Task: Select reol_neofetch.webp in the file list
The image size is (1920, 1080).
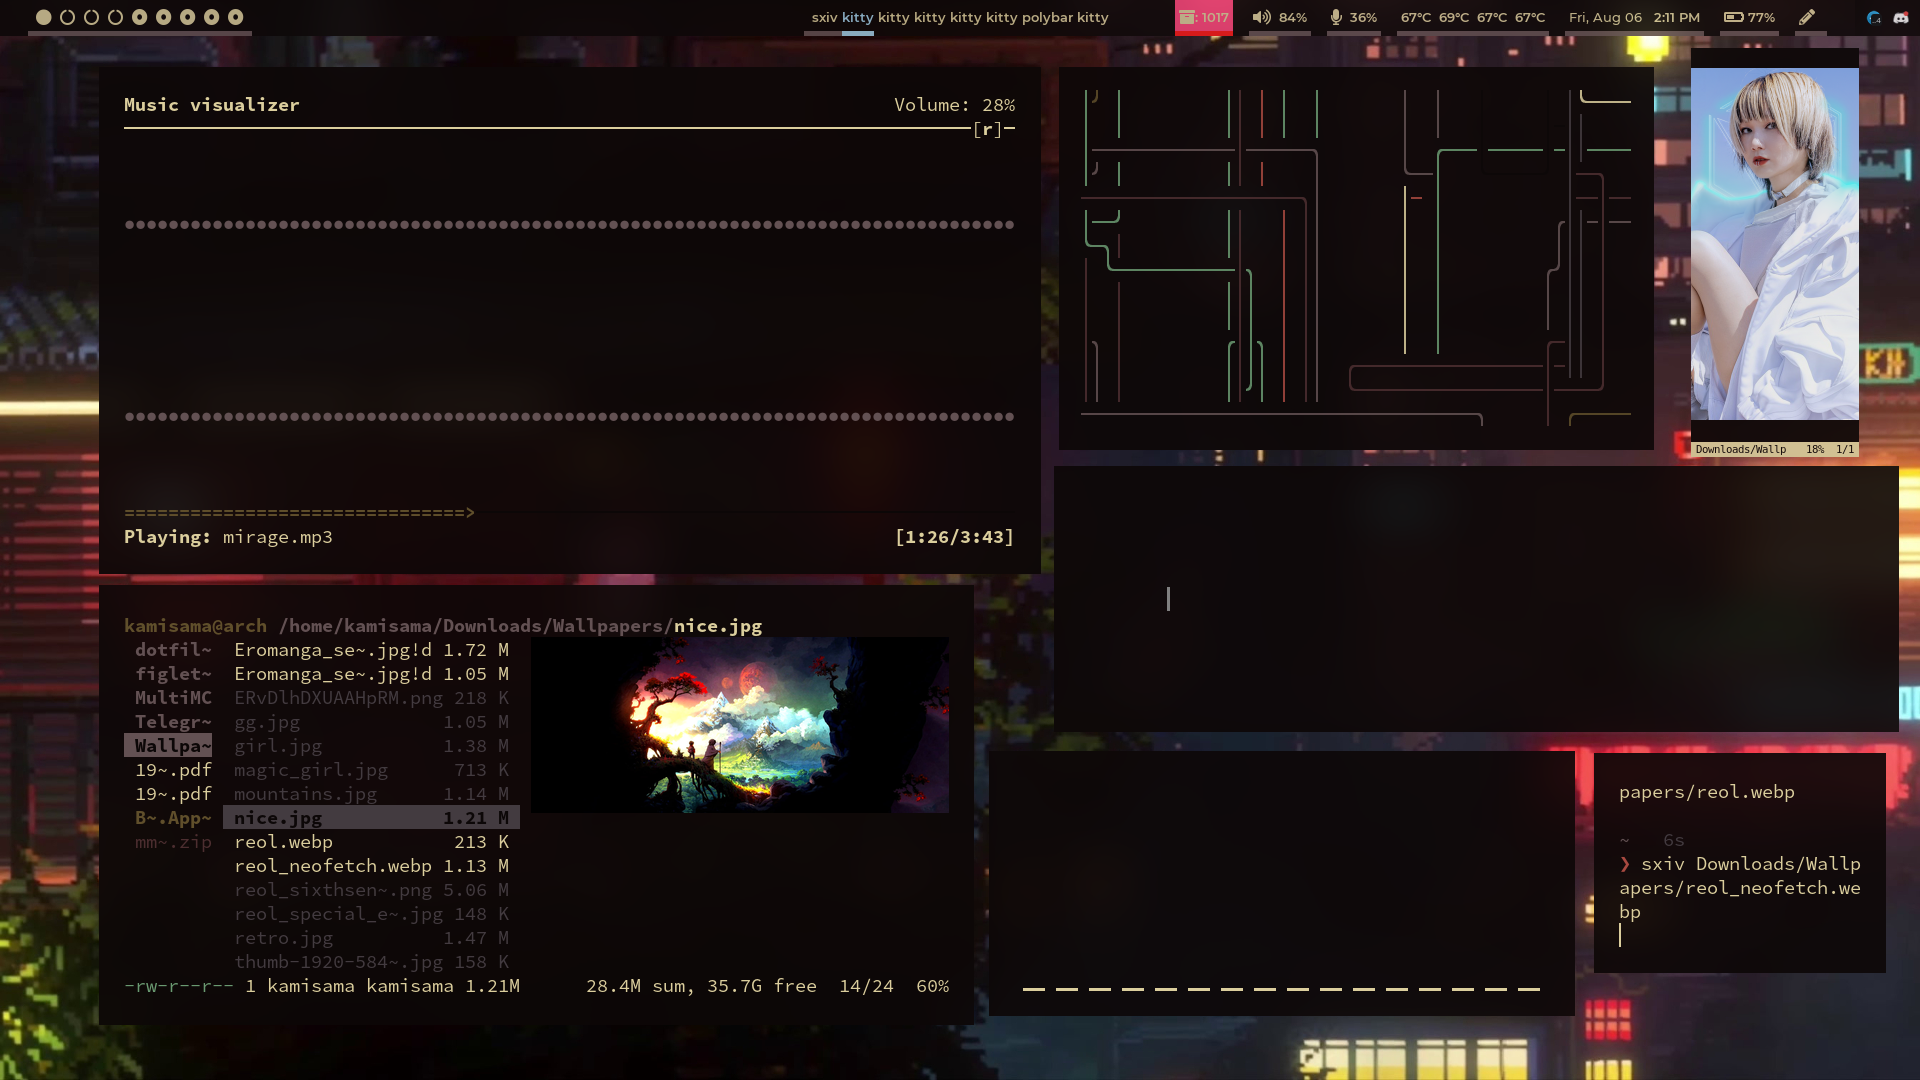Action: 331,865
